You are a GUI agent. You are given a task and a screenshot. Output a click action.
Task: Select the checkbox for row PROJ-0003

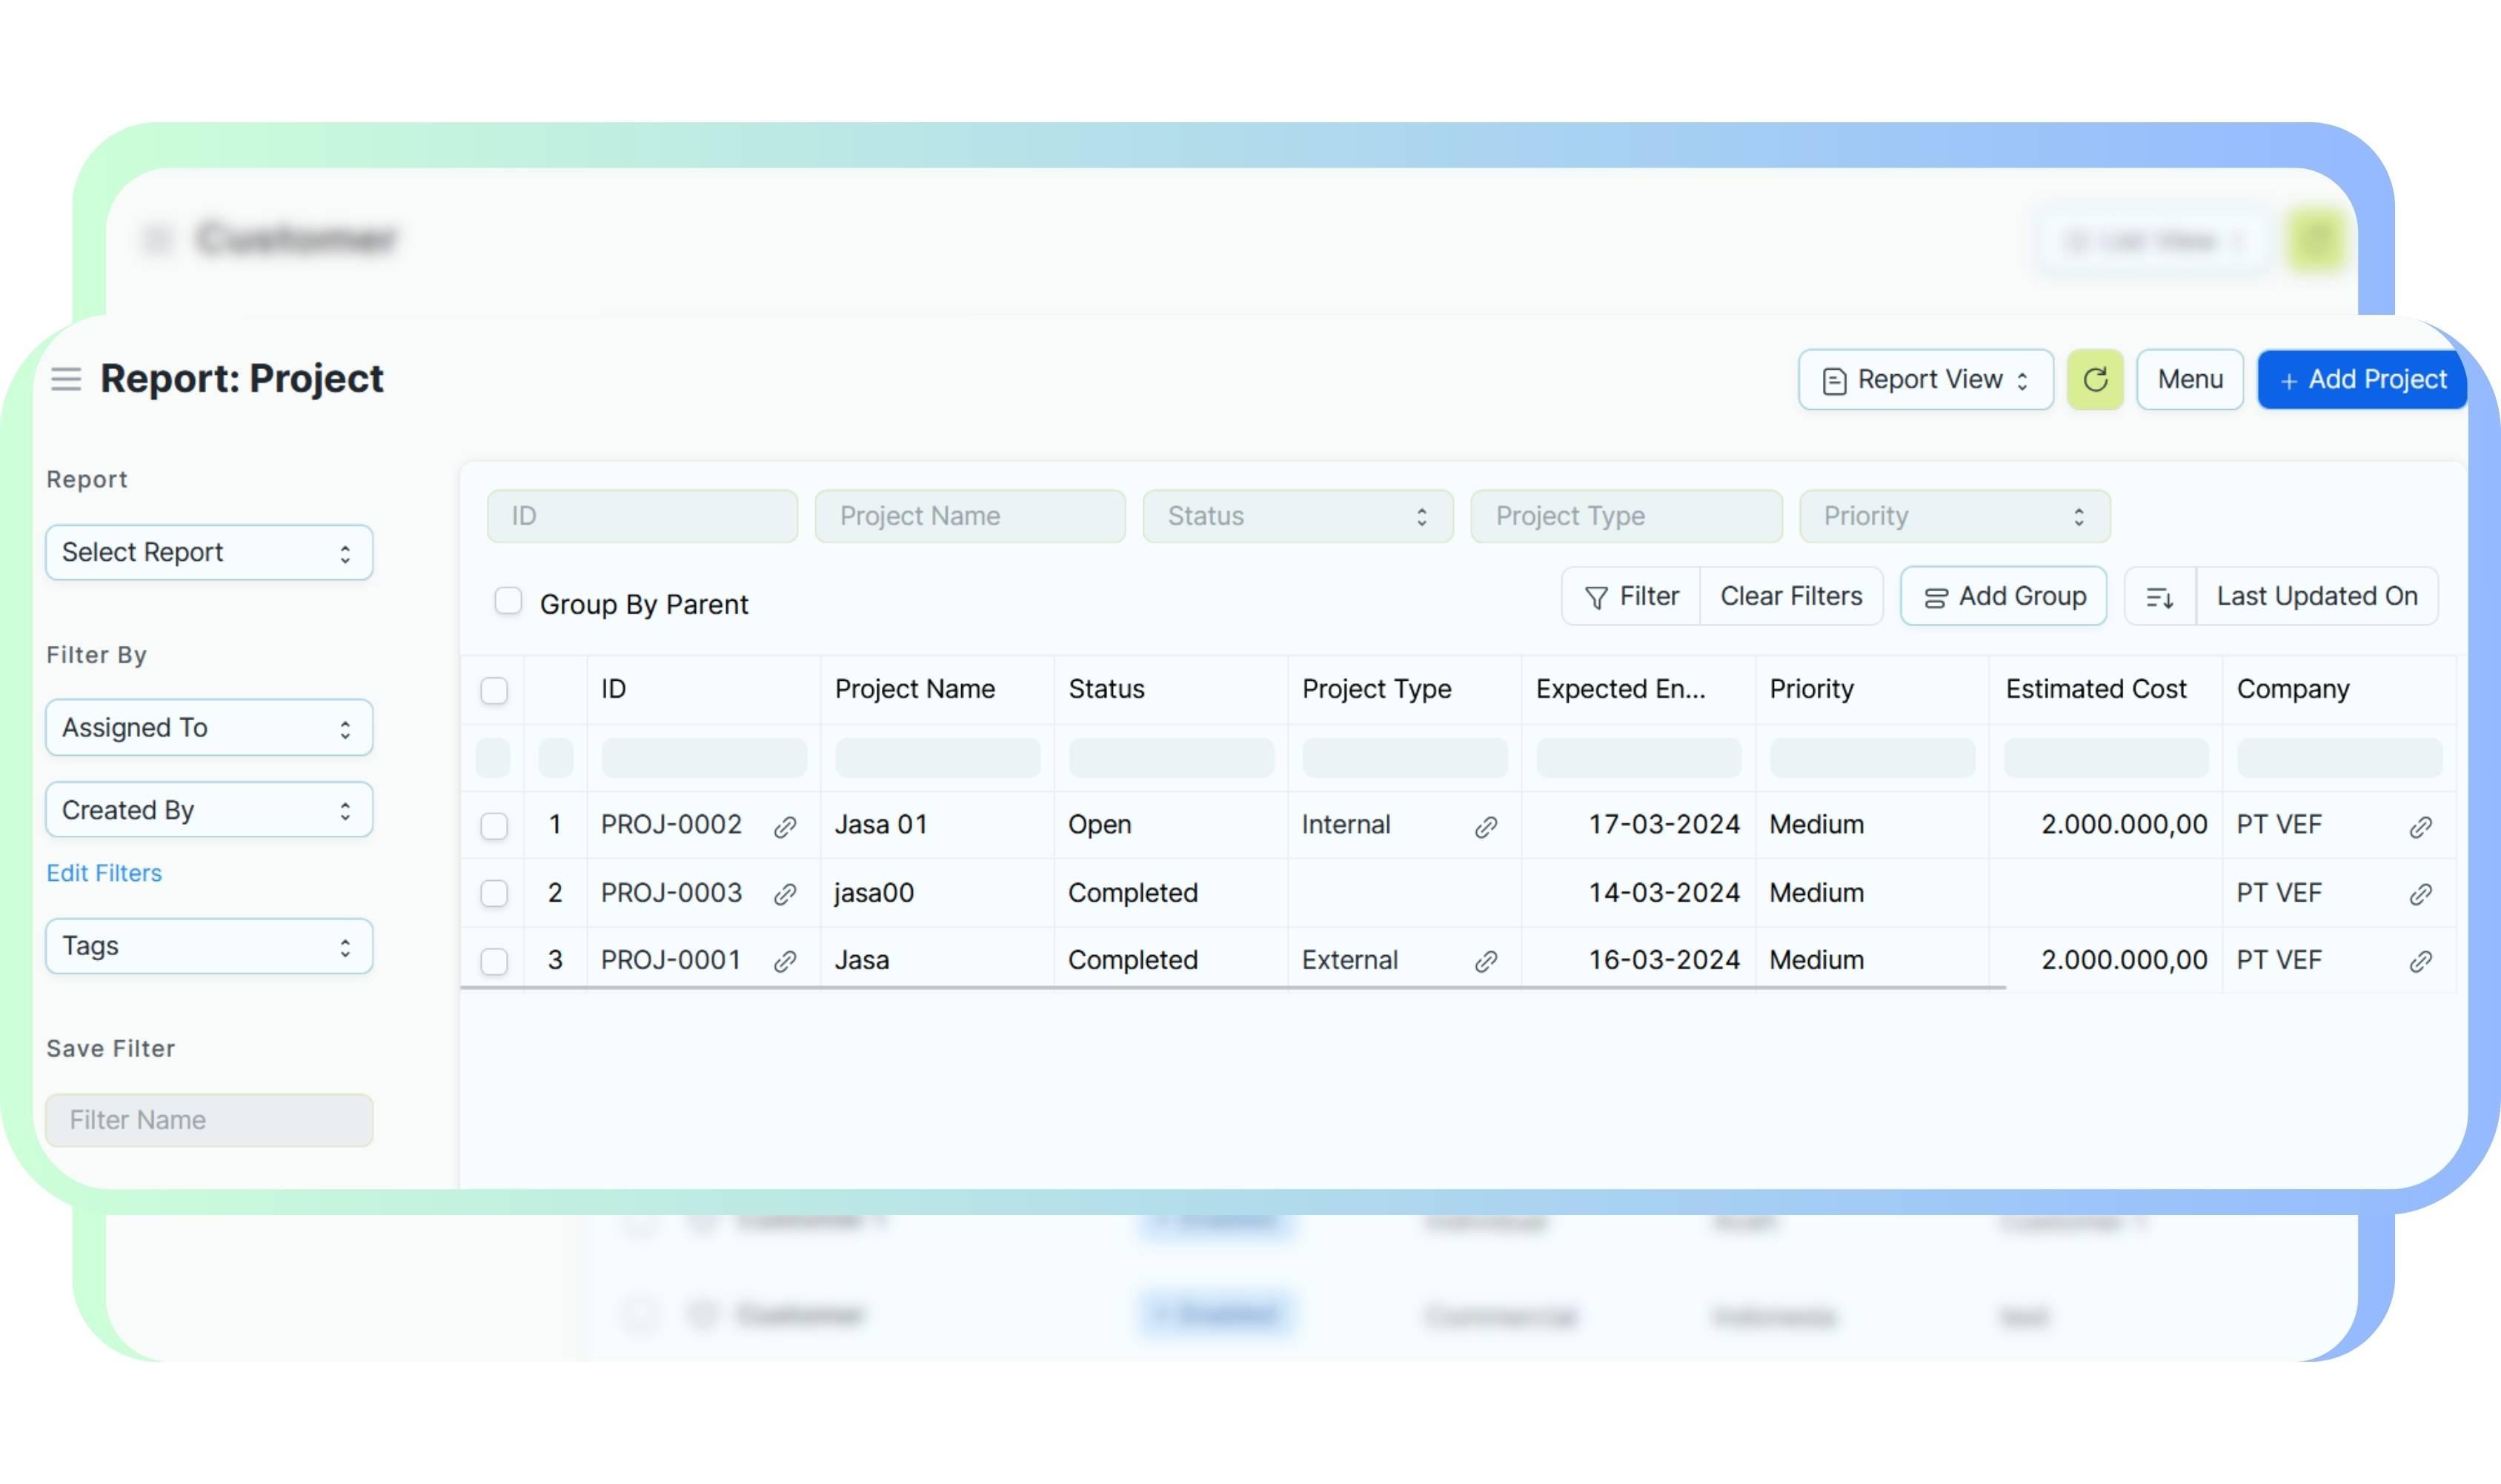[494, 893]
